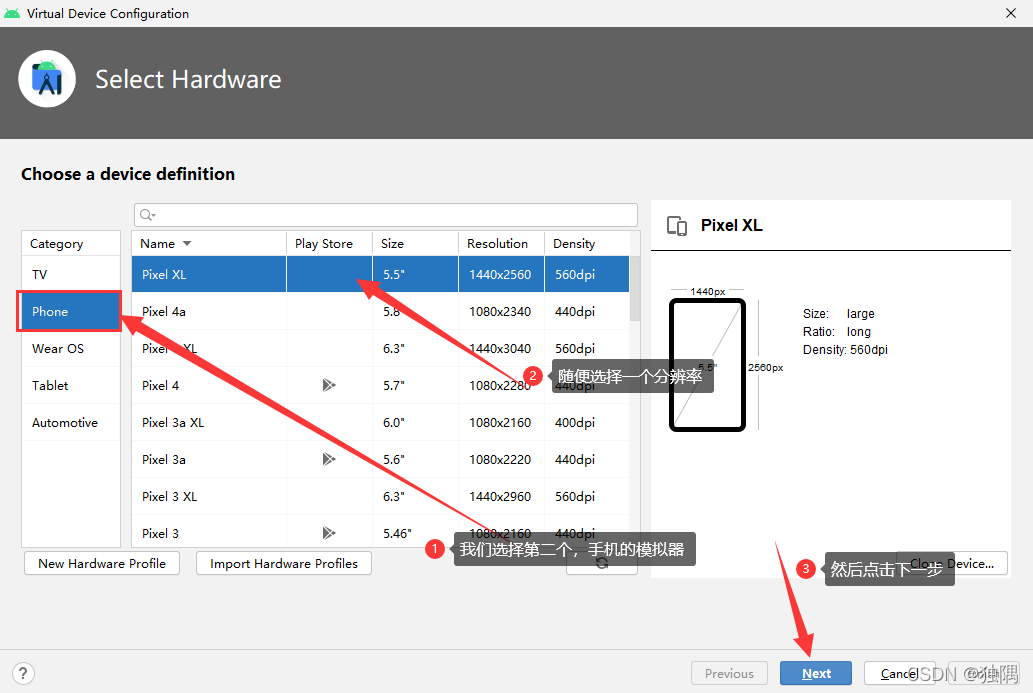This screenshot has width=1033, height=693.
Task: Create a New Hardware Profile
Action: coord(102,563)
